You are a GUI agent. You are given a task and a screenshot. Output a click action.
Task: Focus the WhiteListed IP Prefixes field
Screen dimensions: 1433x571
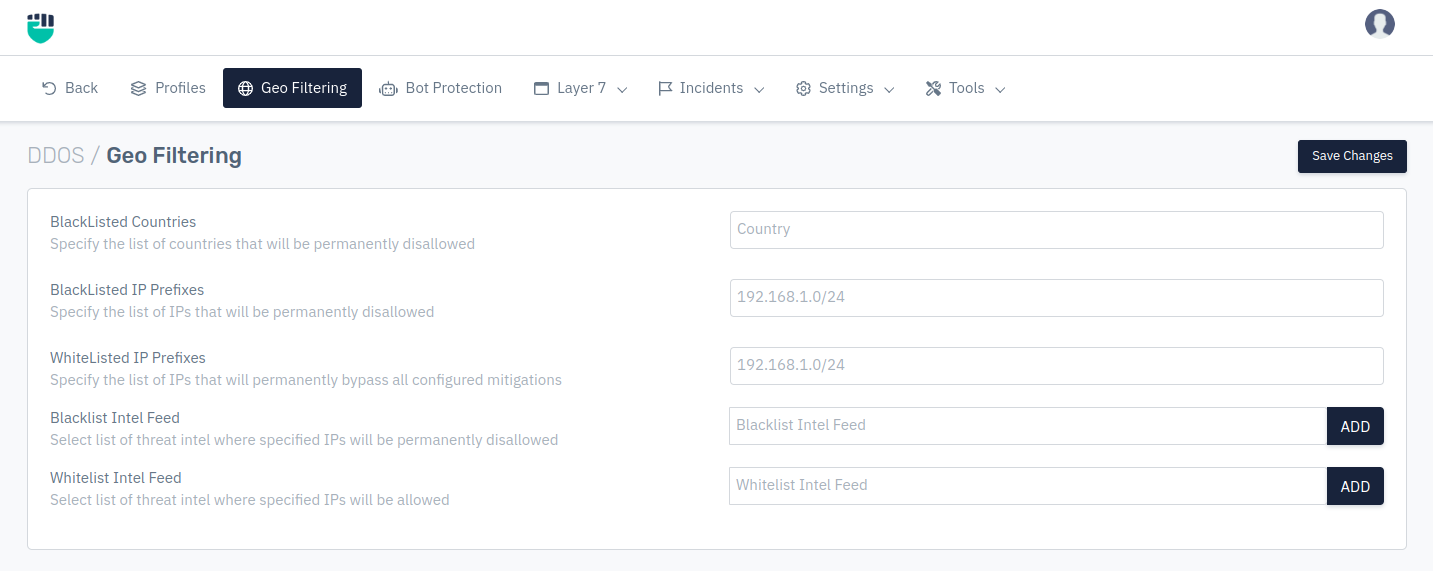[x=1057, y=366]
